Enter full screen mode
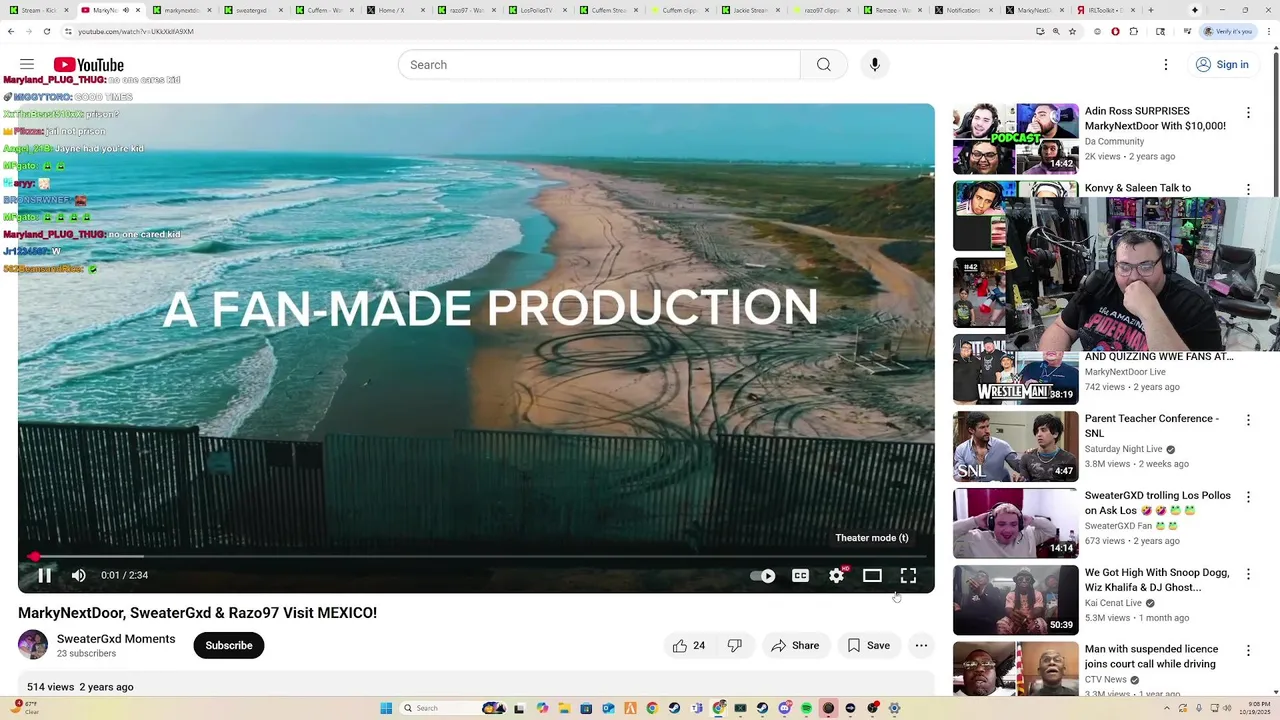1280x720 pixels. tap(908, 576)
